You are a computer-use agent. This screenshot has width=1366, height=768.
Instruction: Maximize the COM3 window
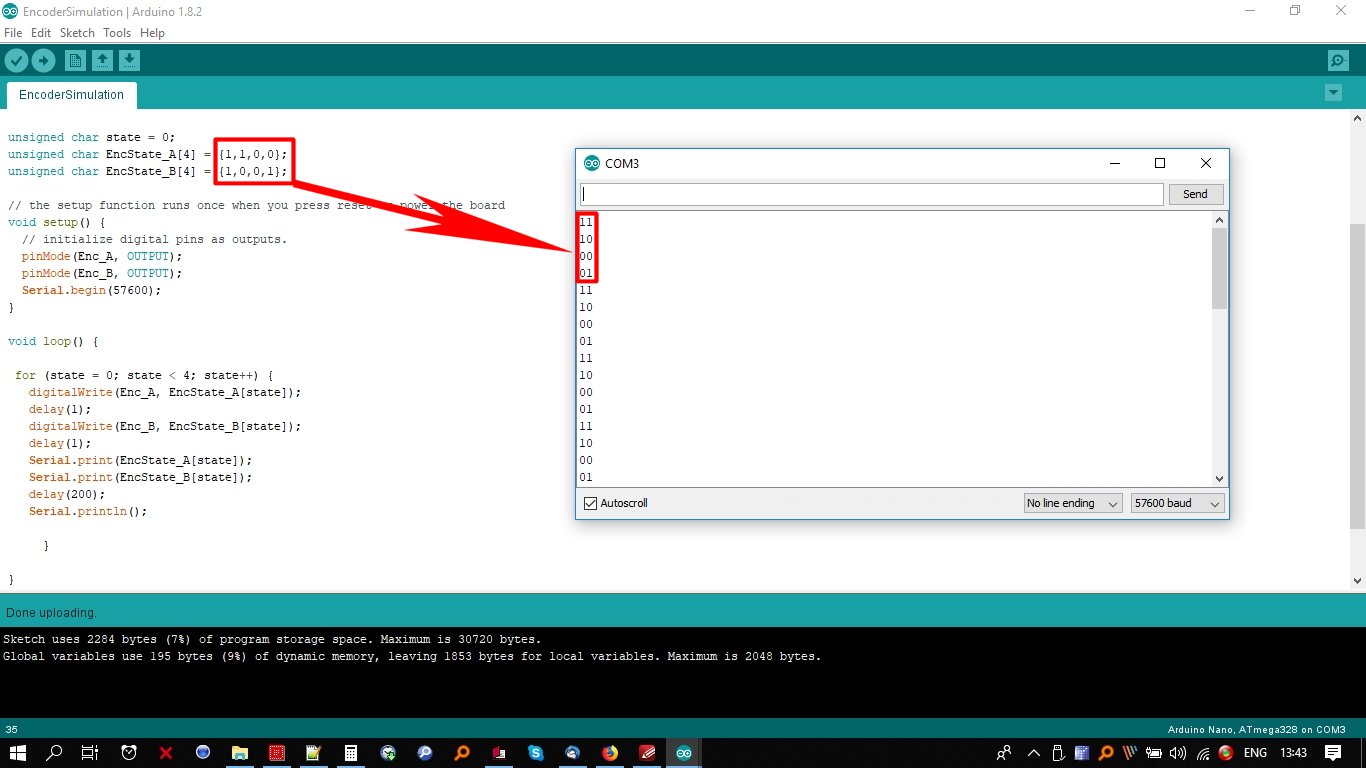point(1160,163)
